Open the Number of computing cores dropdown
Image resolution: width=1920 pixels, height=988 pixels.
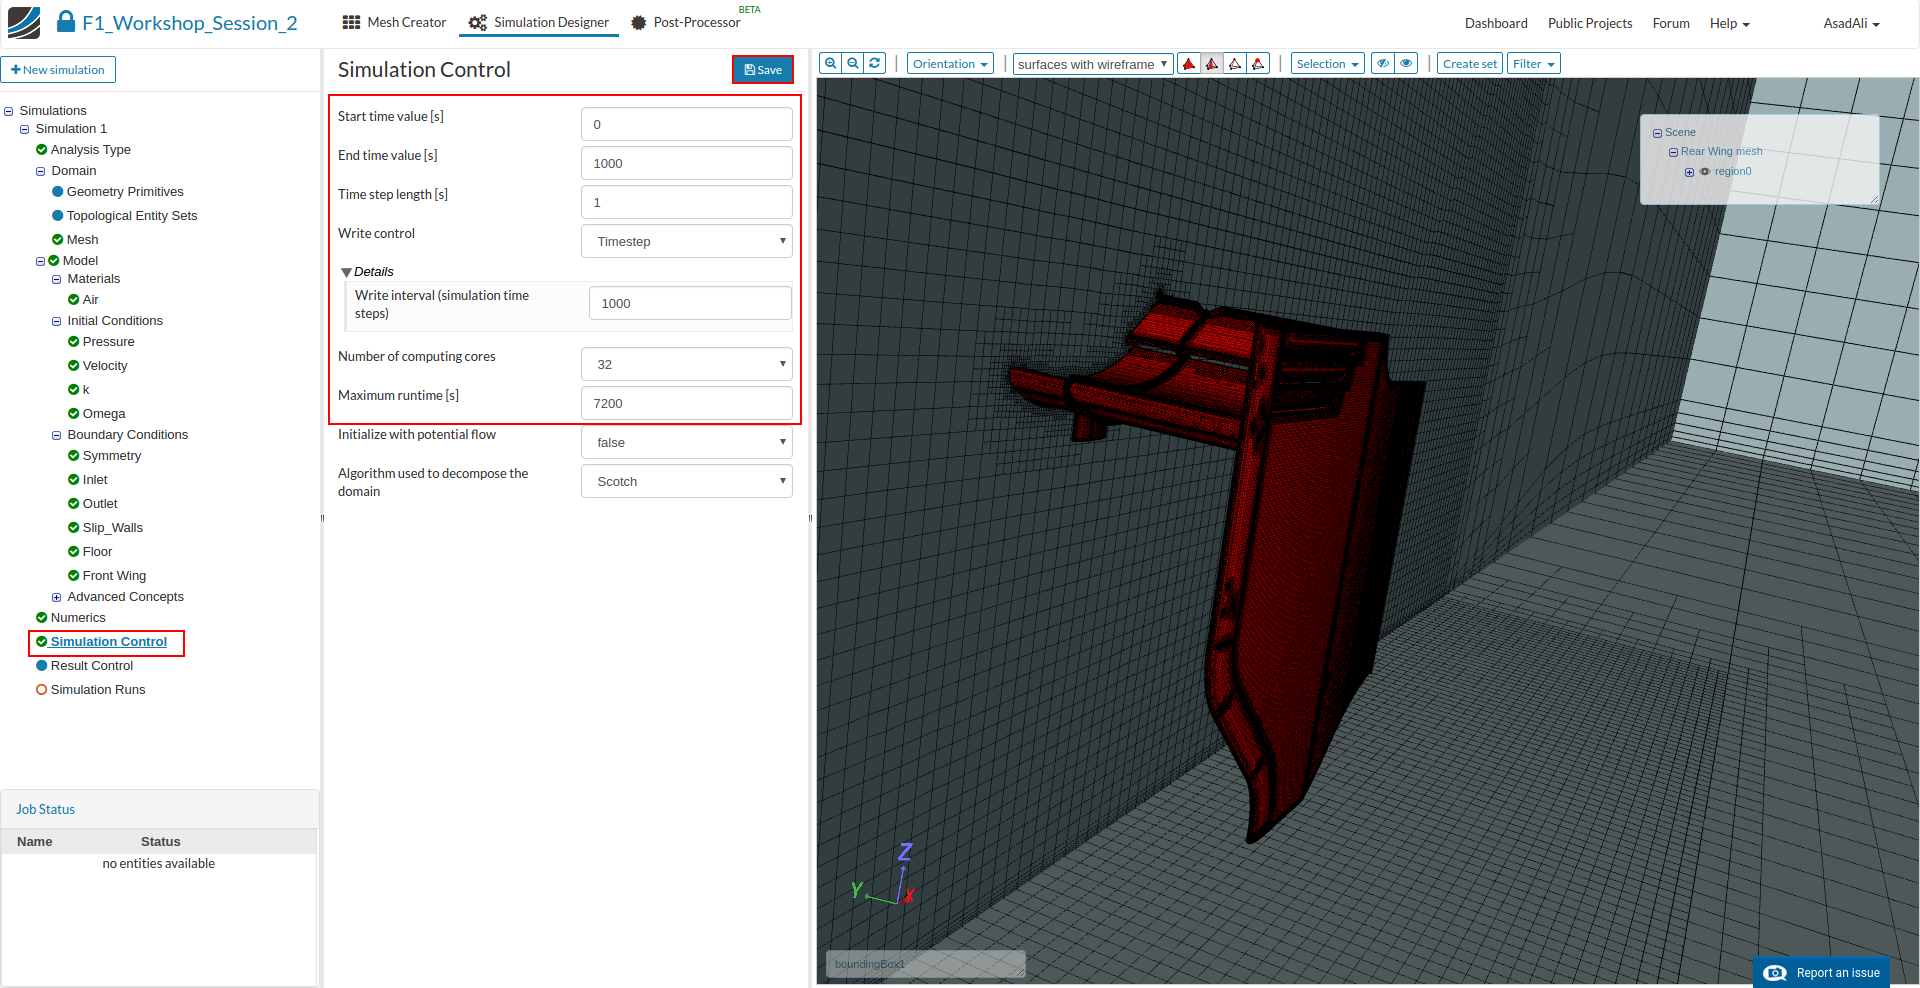click(687, 364)
